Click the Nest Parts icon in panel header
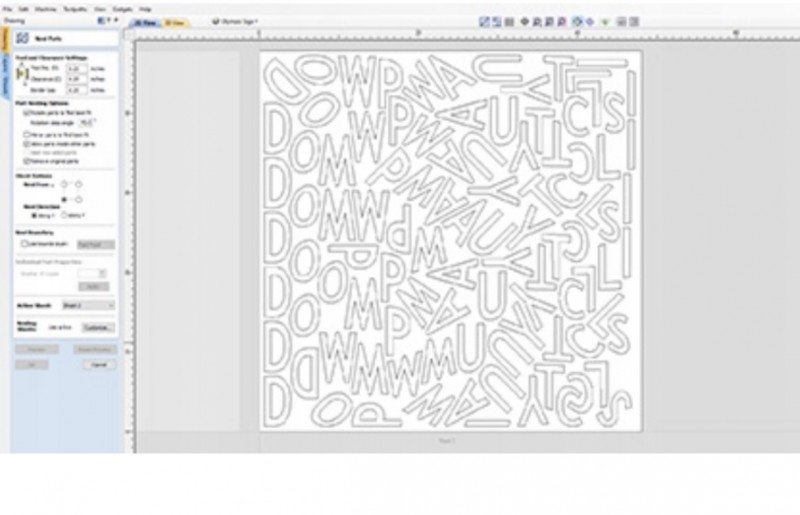Viewport: 800px width, 515px height. coord(22,37)
